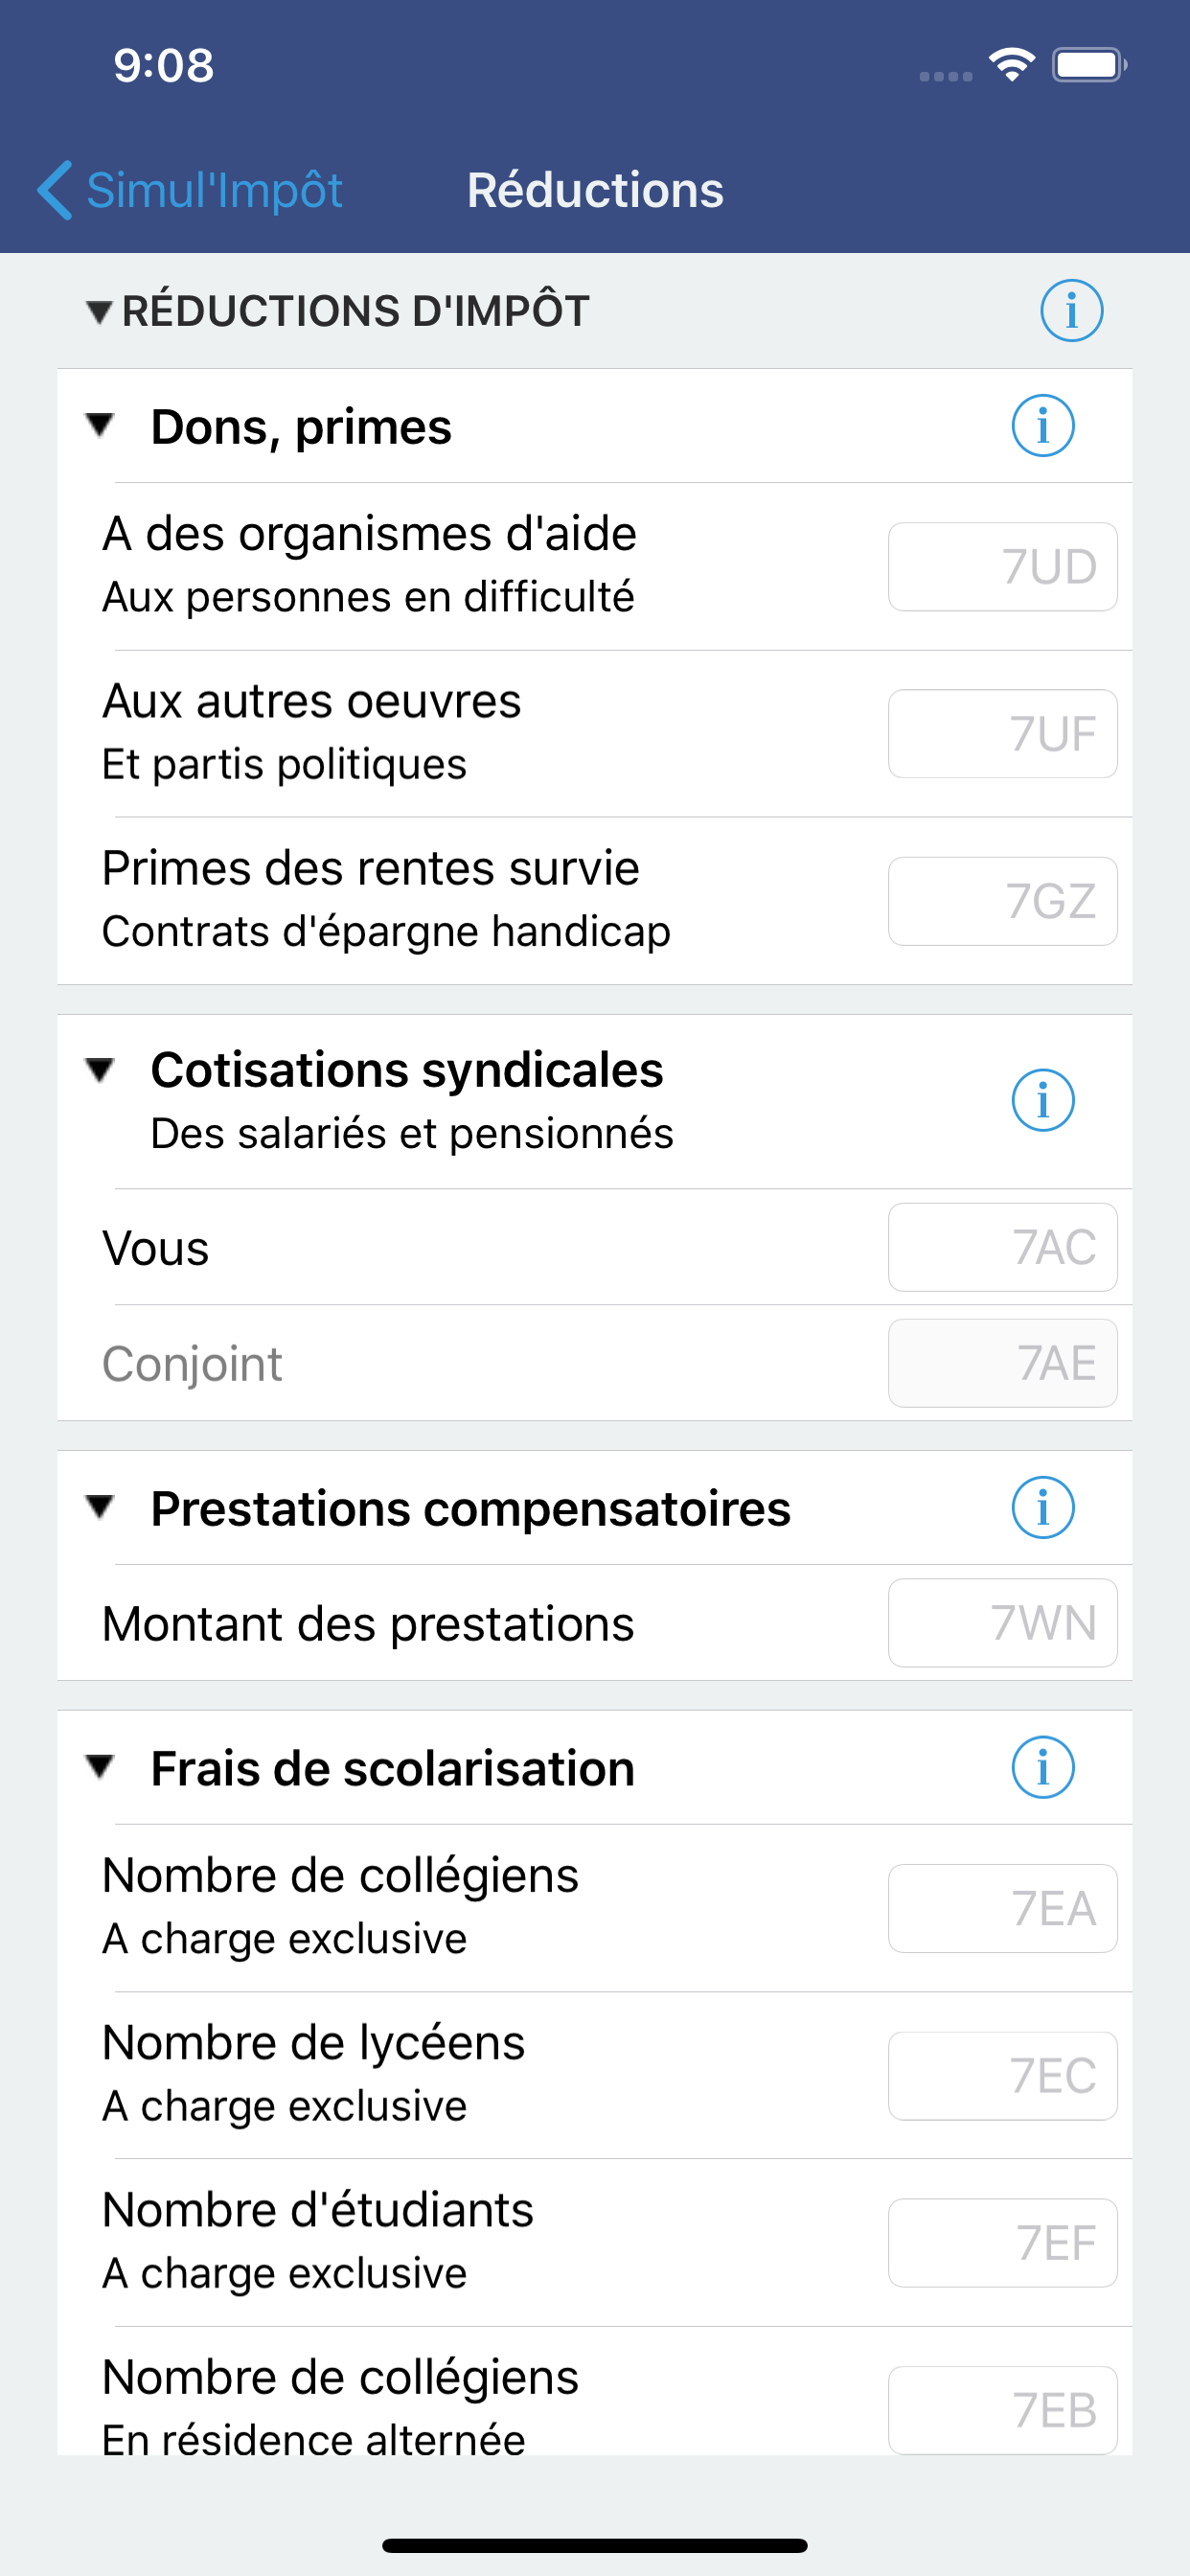The image size is (1190, 2576).
Task: Open info for Réductions d'impôt section
Action: (x=1071, y=311)
